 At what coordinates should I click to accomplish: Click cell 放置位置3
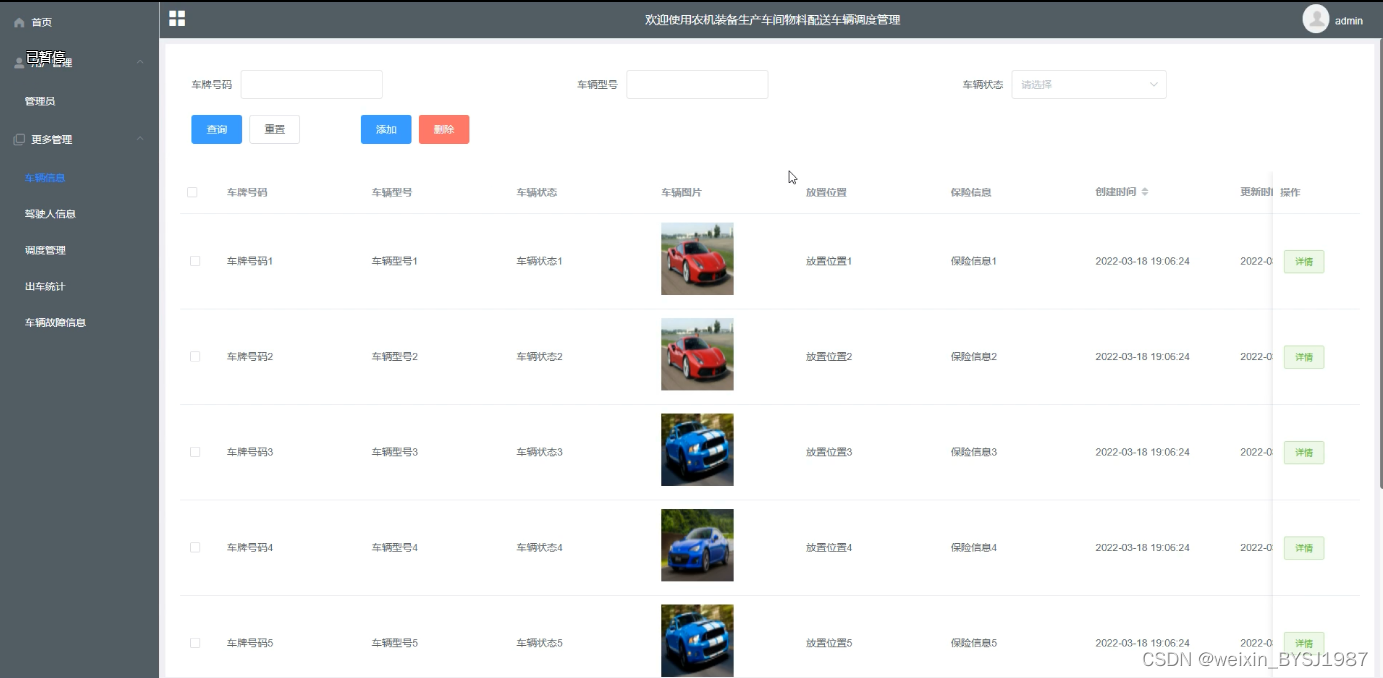[x=829, y=452]
